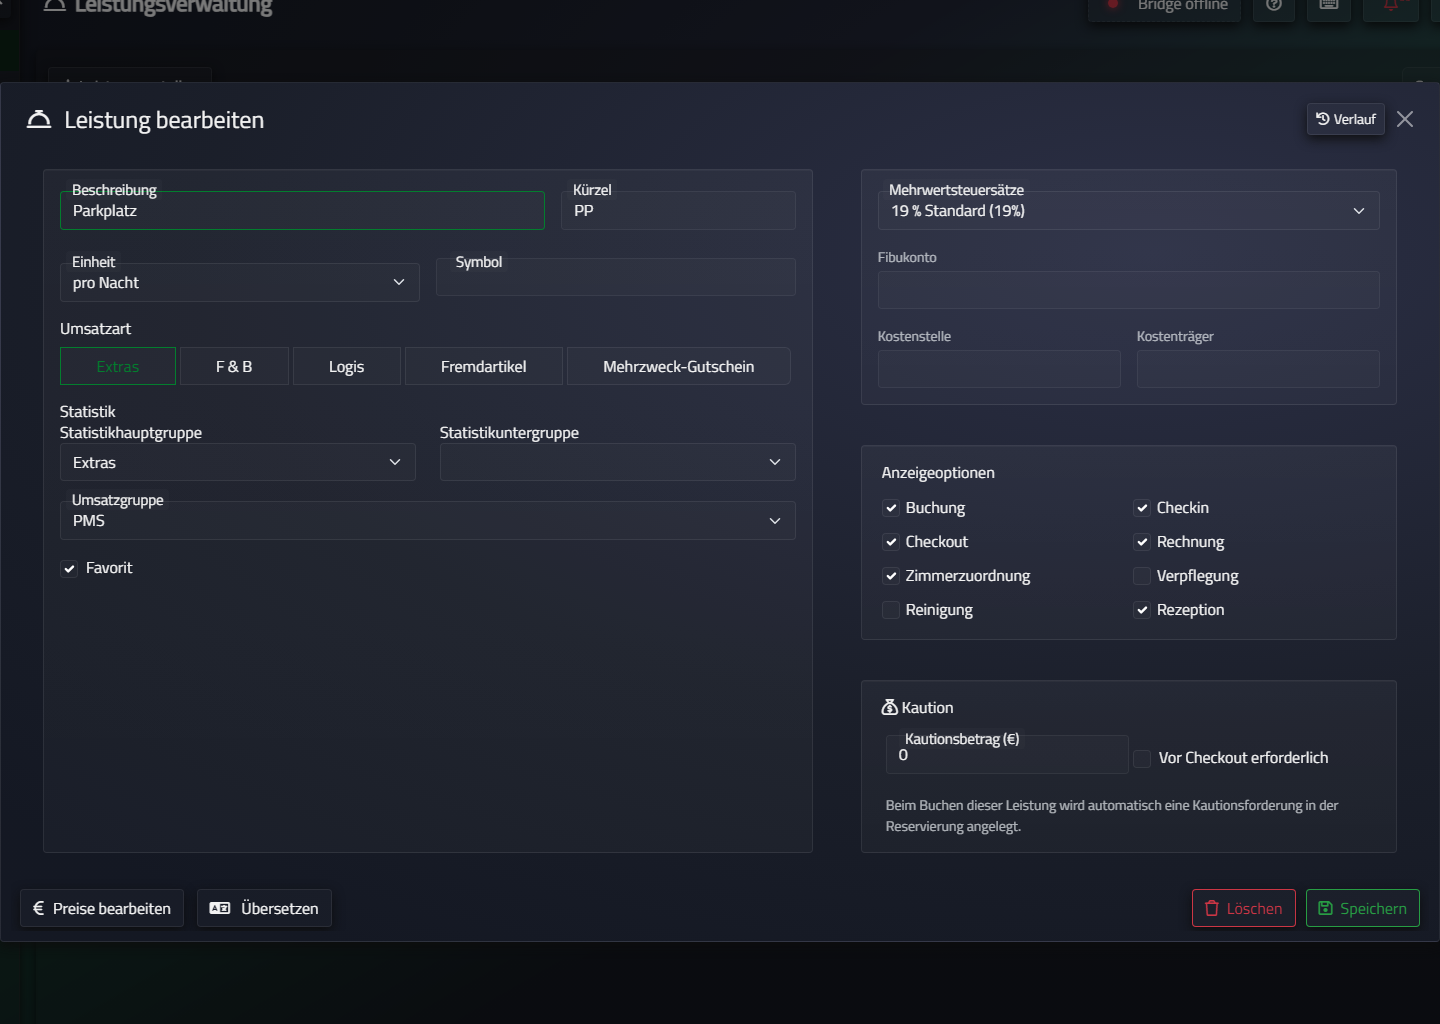Select Mehrzweck-Gutschein as Umsatzart
The height and width of the screenshot is (1024, 1440).
coord(679,366)
